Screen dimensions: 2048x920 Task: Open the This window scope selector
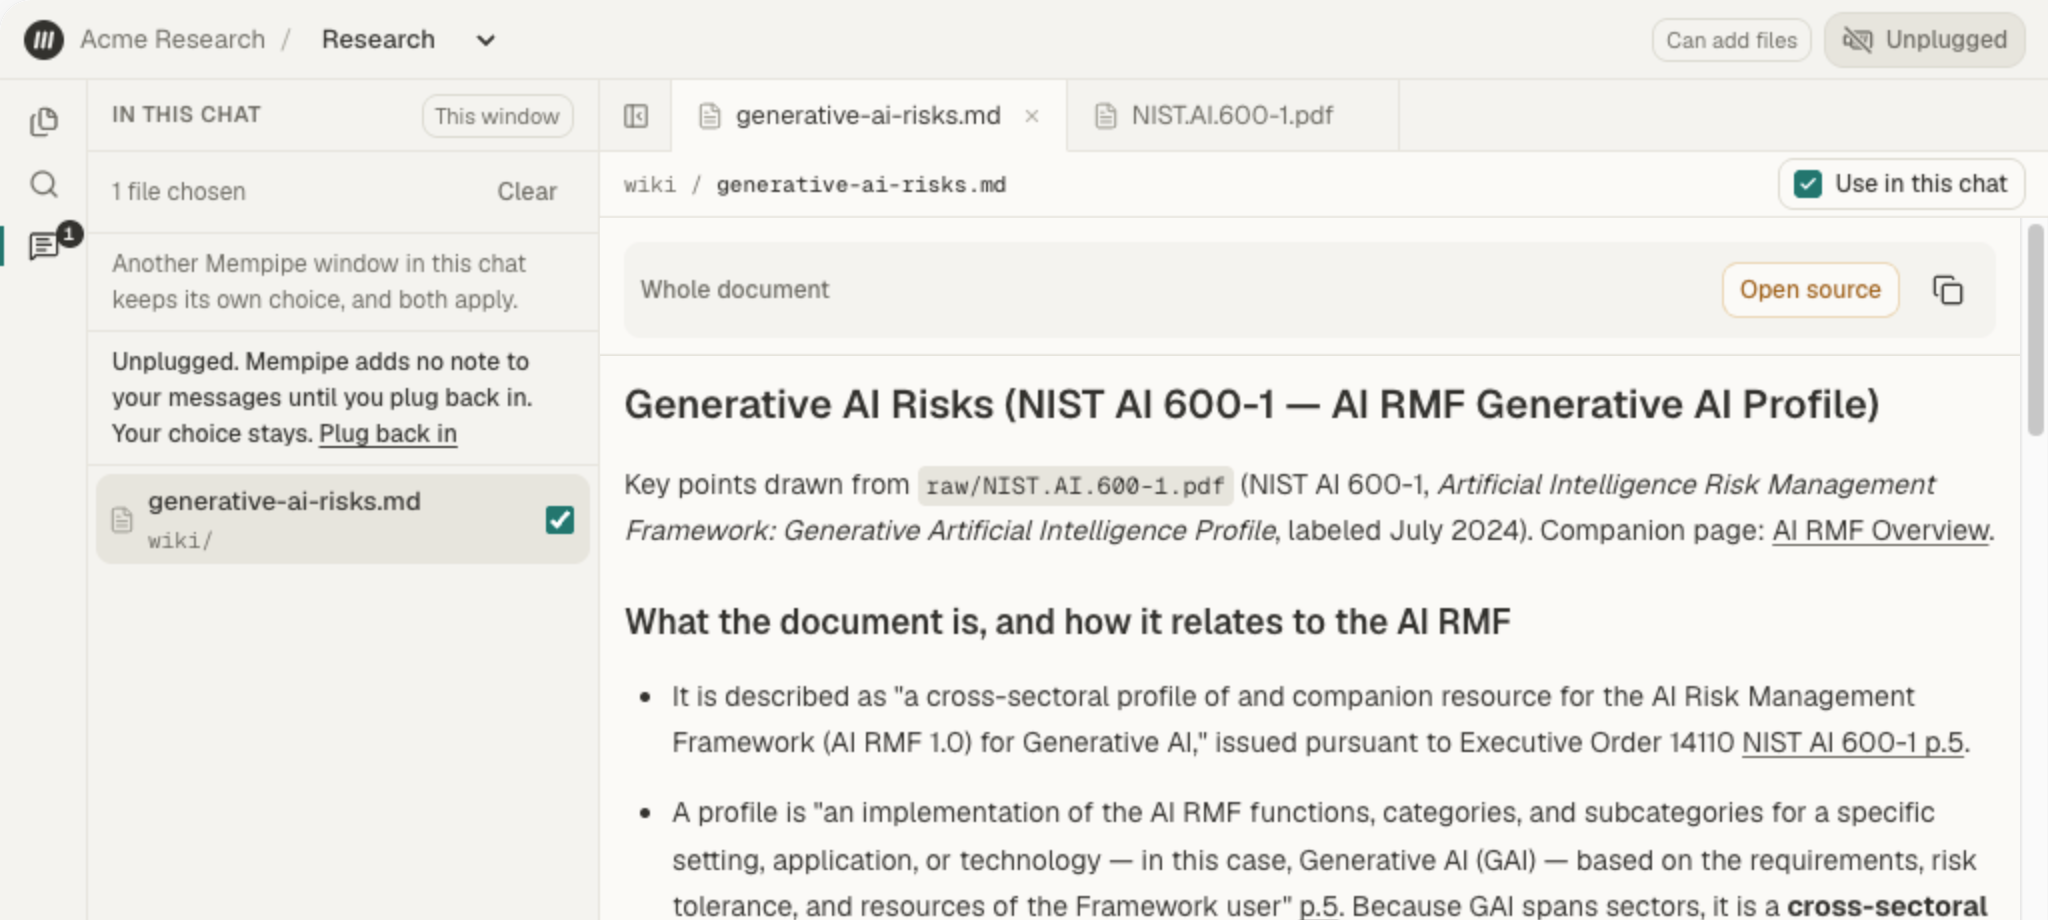click(497, 116)
